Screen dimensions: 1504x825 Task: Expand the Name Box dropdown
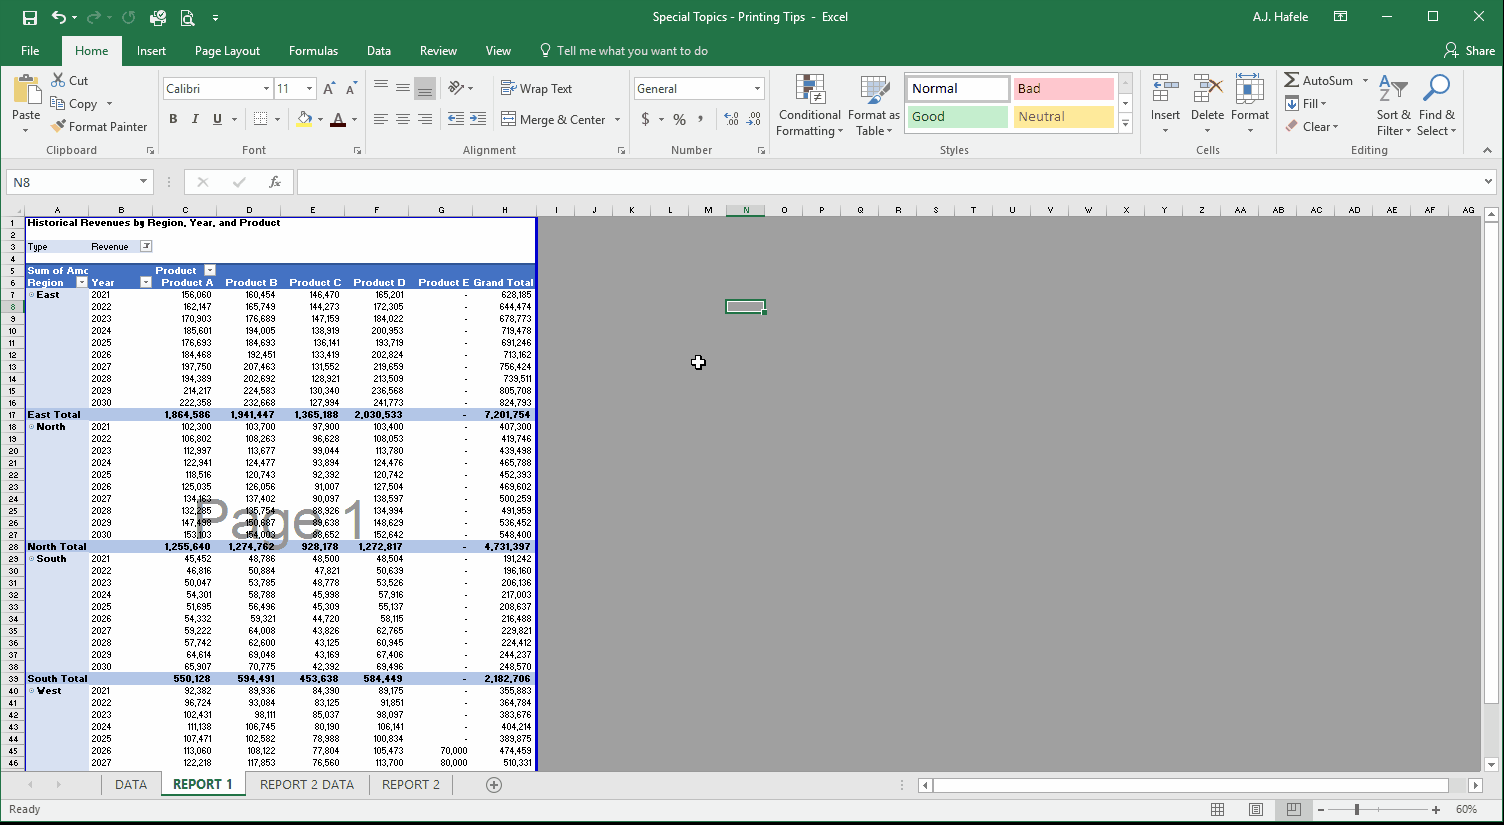point(143,182)
